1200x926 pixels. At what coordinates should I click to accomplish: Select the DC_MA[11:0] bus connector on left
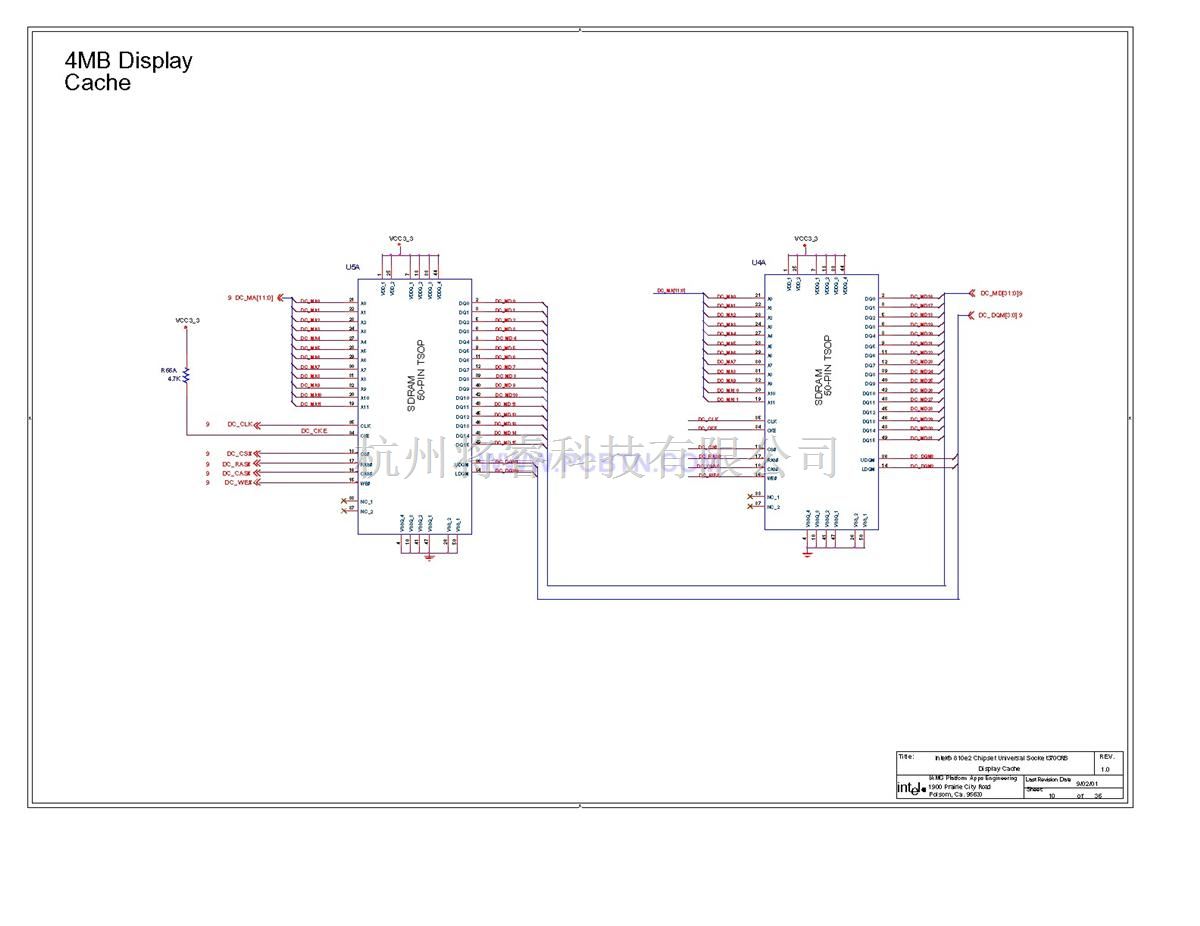[x=278, y=297]
